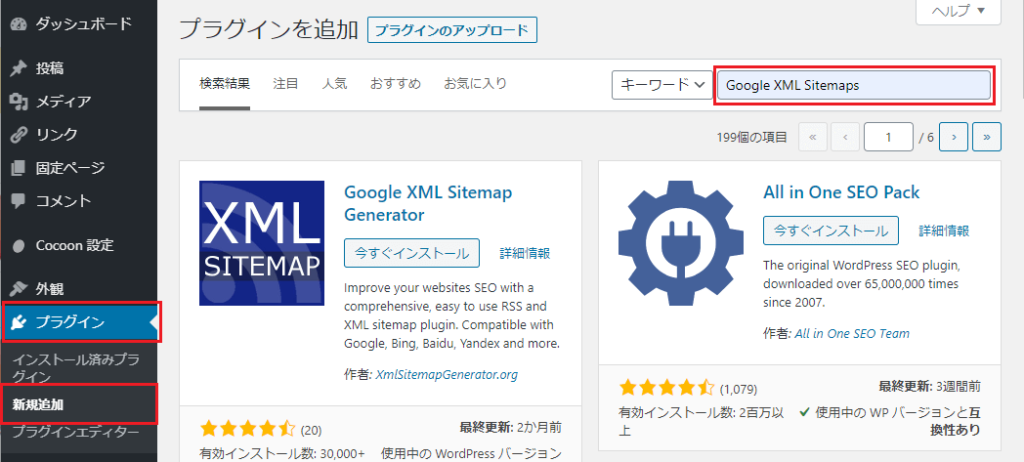This screenshot has width=1024, height=462.
Task: Switch to the 検索結果 tab
Action: 225,84
